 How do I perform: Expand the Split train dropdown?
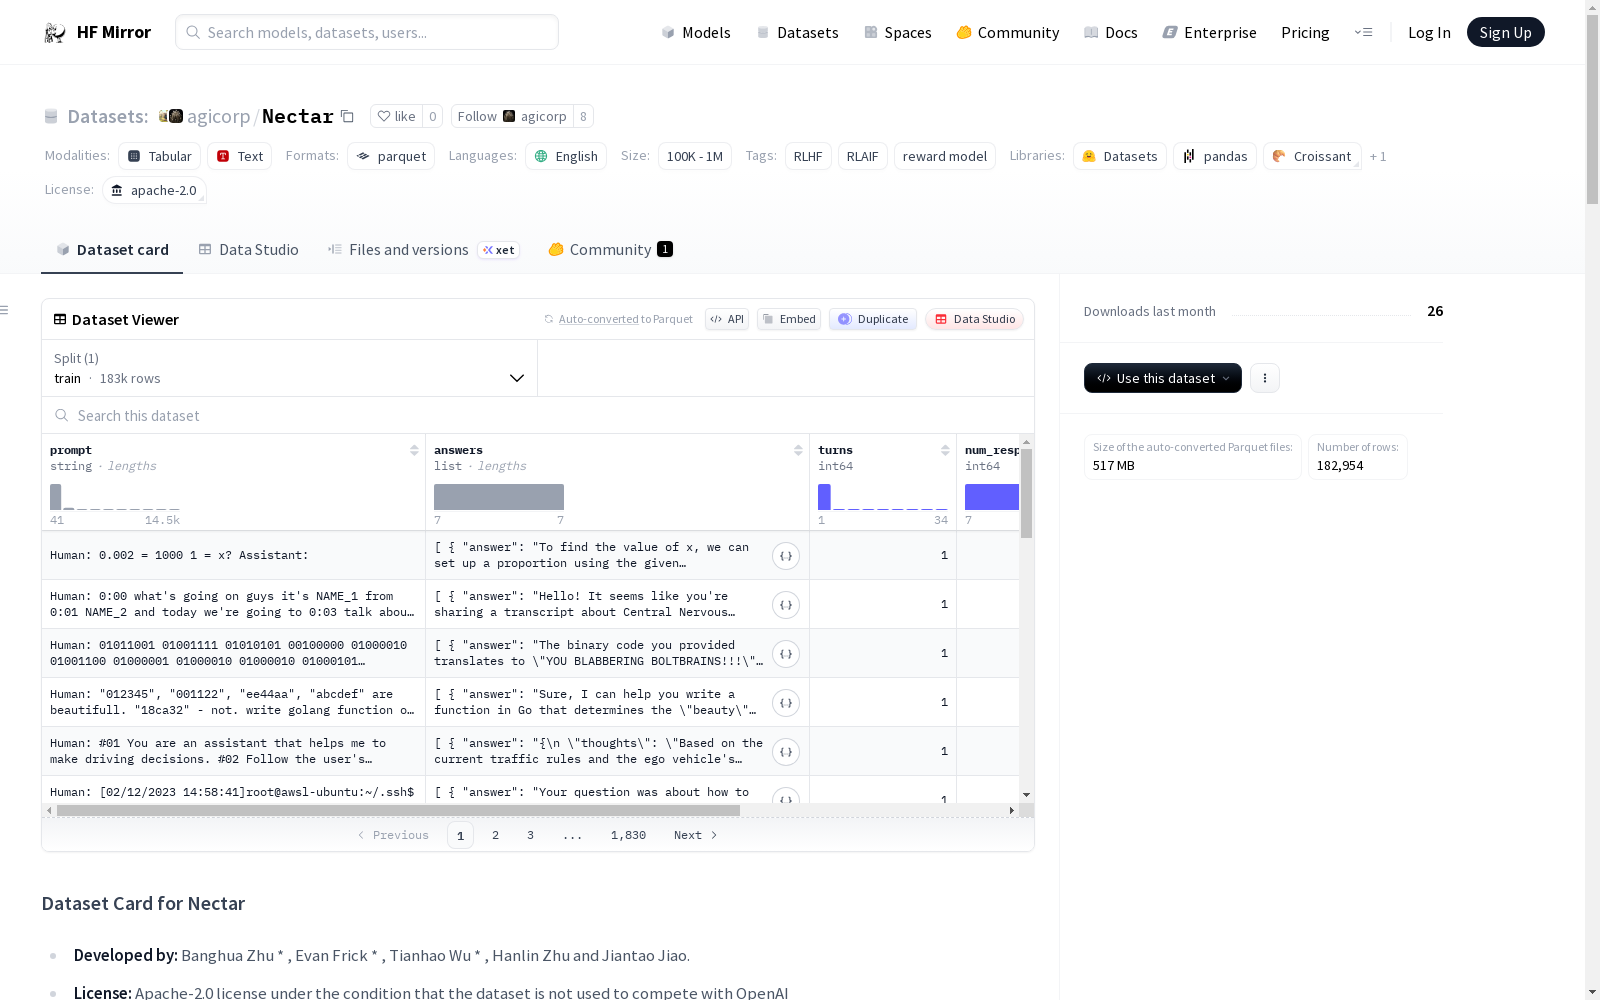point(289,368)
